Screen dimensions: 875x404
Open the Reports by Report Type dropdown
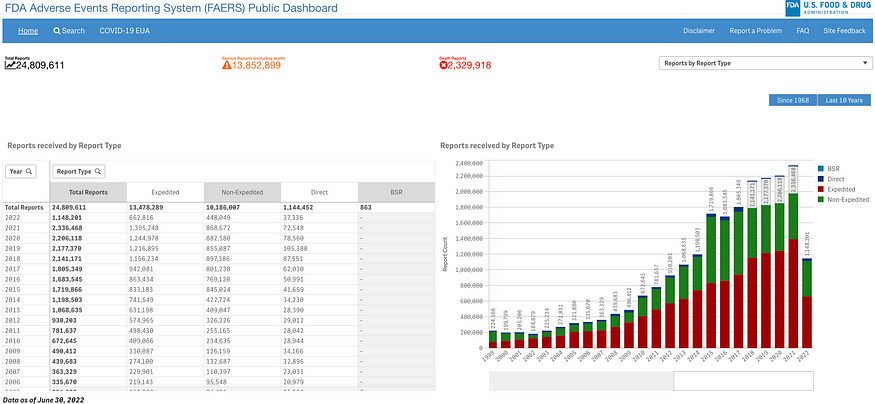(x=766, y=63)
